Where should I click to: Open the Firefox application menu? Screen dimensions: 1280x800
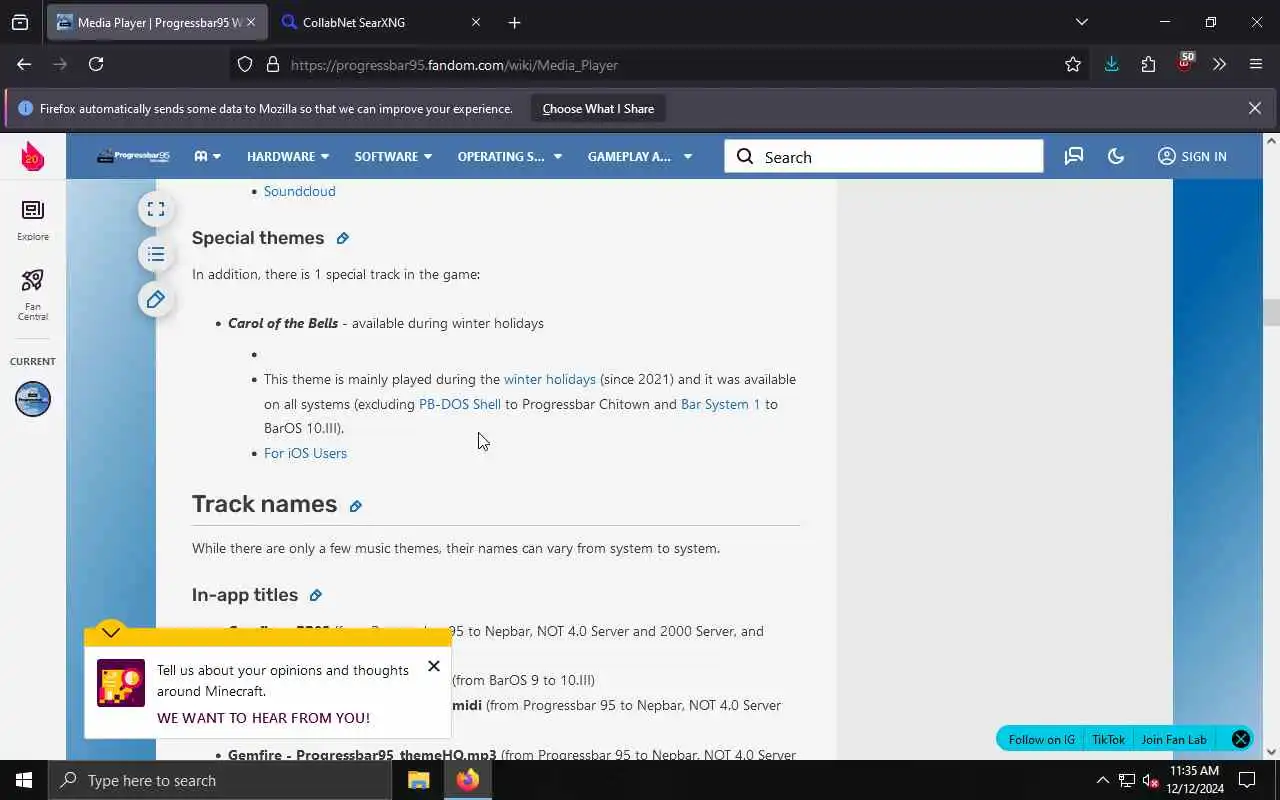click(x=1256, y=64)
